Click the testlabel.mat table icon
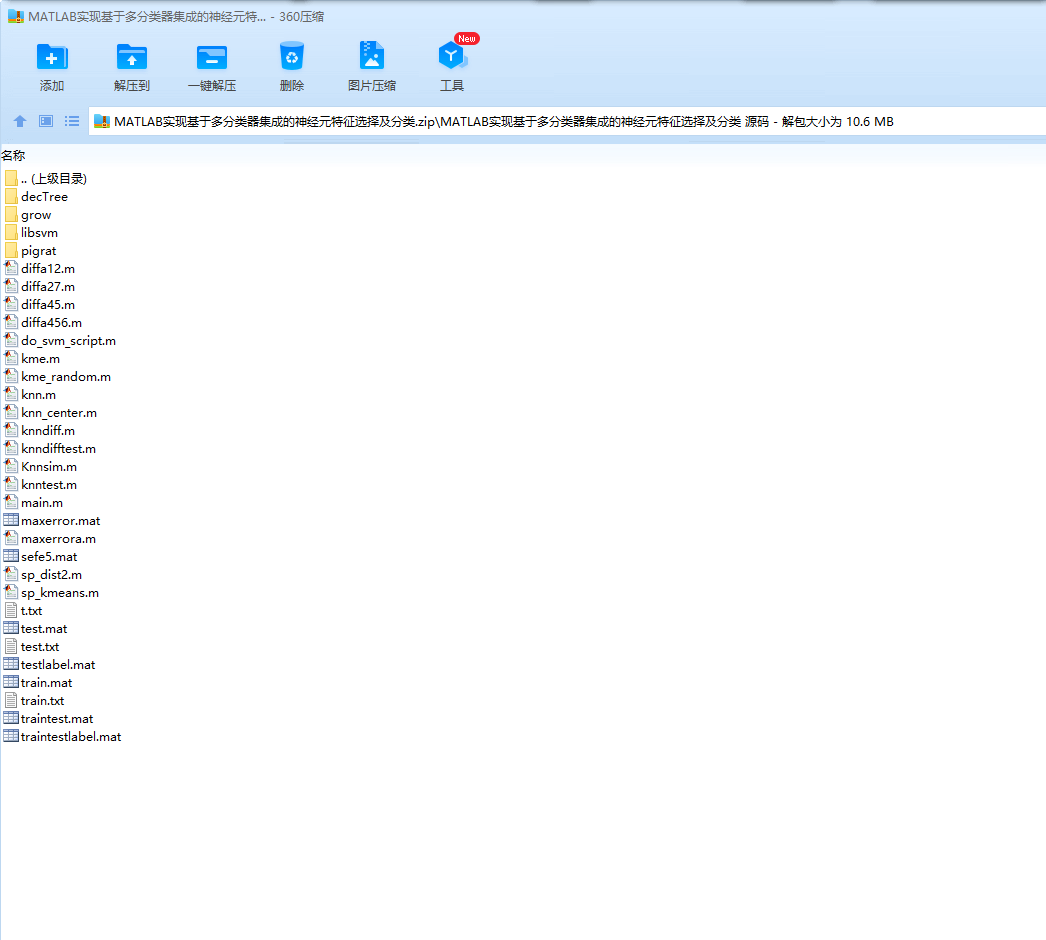The height and width of the screenshot is (940, 1046). point(11,664)
